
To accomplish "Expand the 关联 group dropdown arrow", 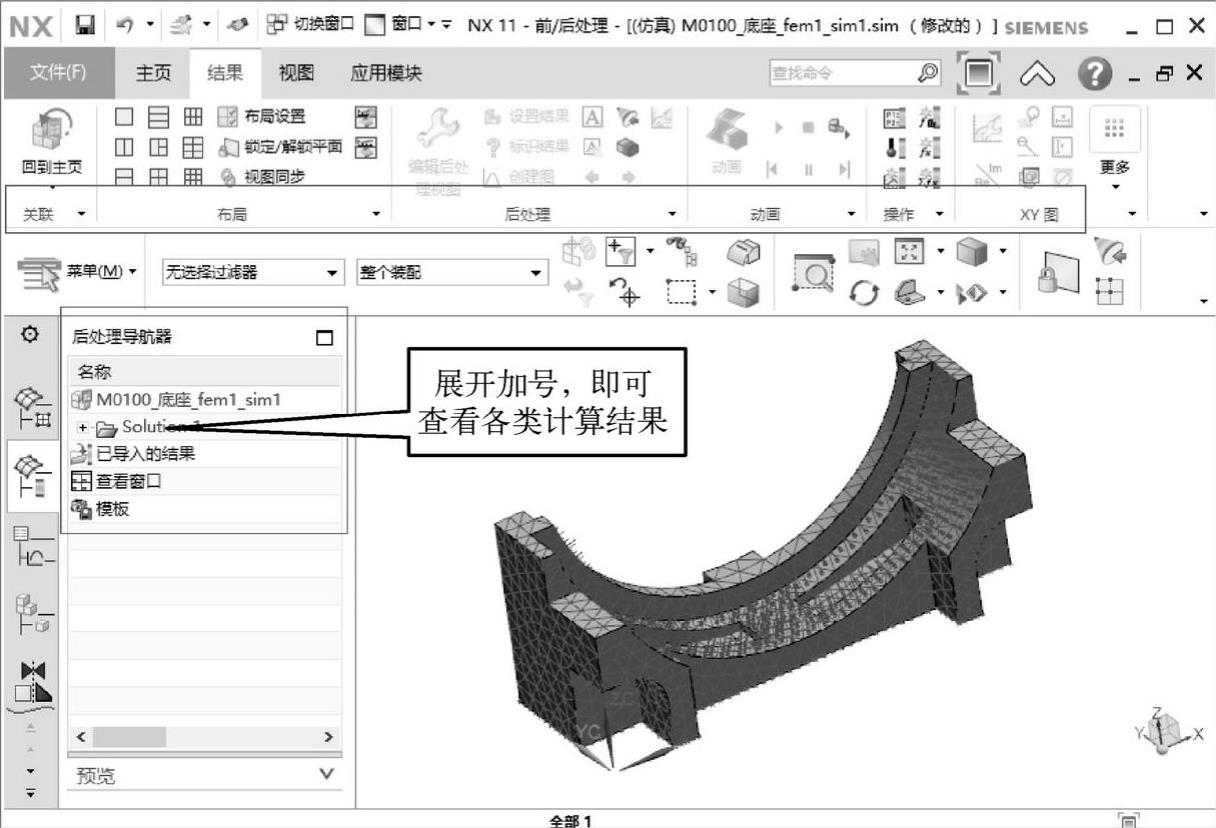I will click(x=82, y=213).
